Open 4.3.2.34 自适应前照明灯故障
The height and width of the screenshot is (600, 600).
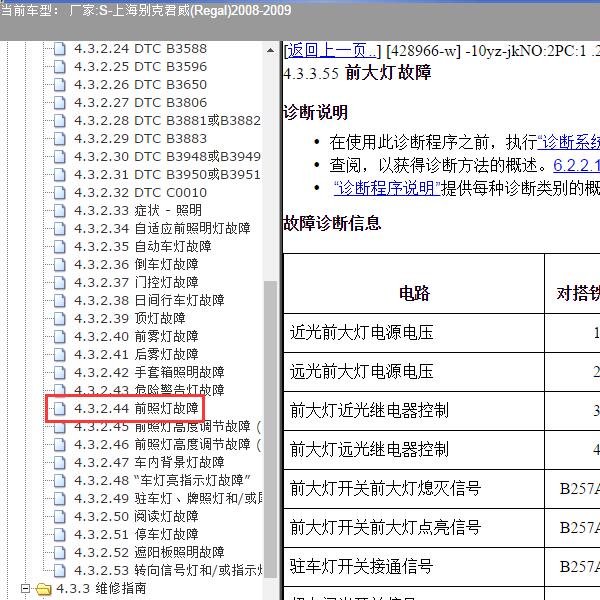coord(162,229)
